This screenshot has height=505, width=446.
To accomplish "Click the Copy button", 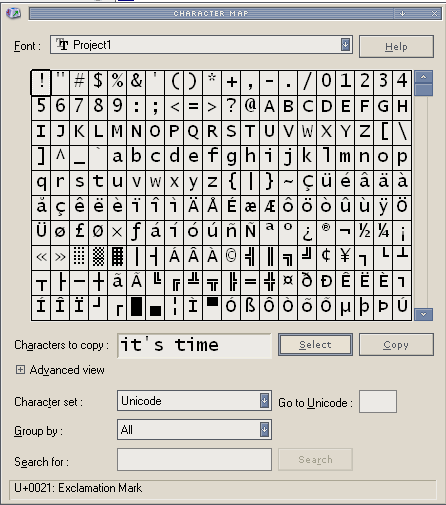I will tap(396, 345).
